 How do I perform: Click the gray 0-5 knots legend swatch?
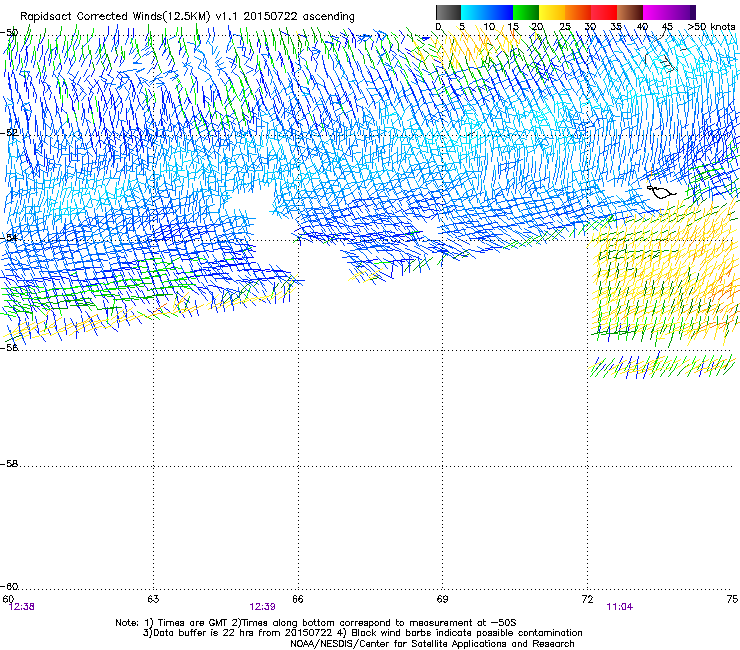pos(448,12)
